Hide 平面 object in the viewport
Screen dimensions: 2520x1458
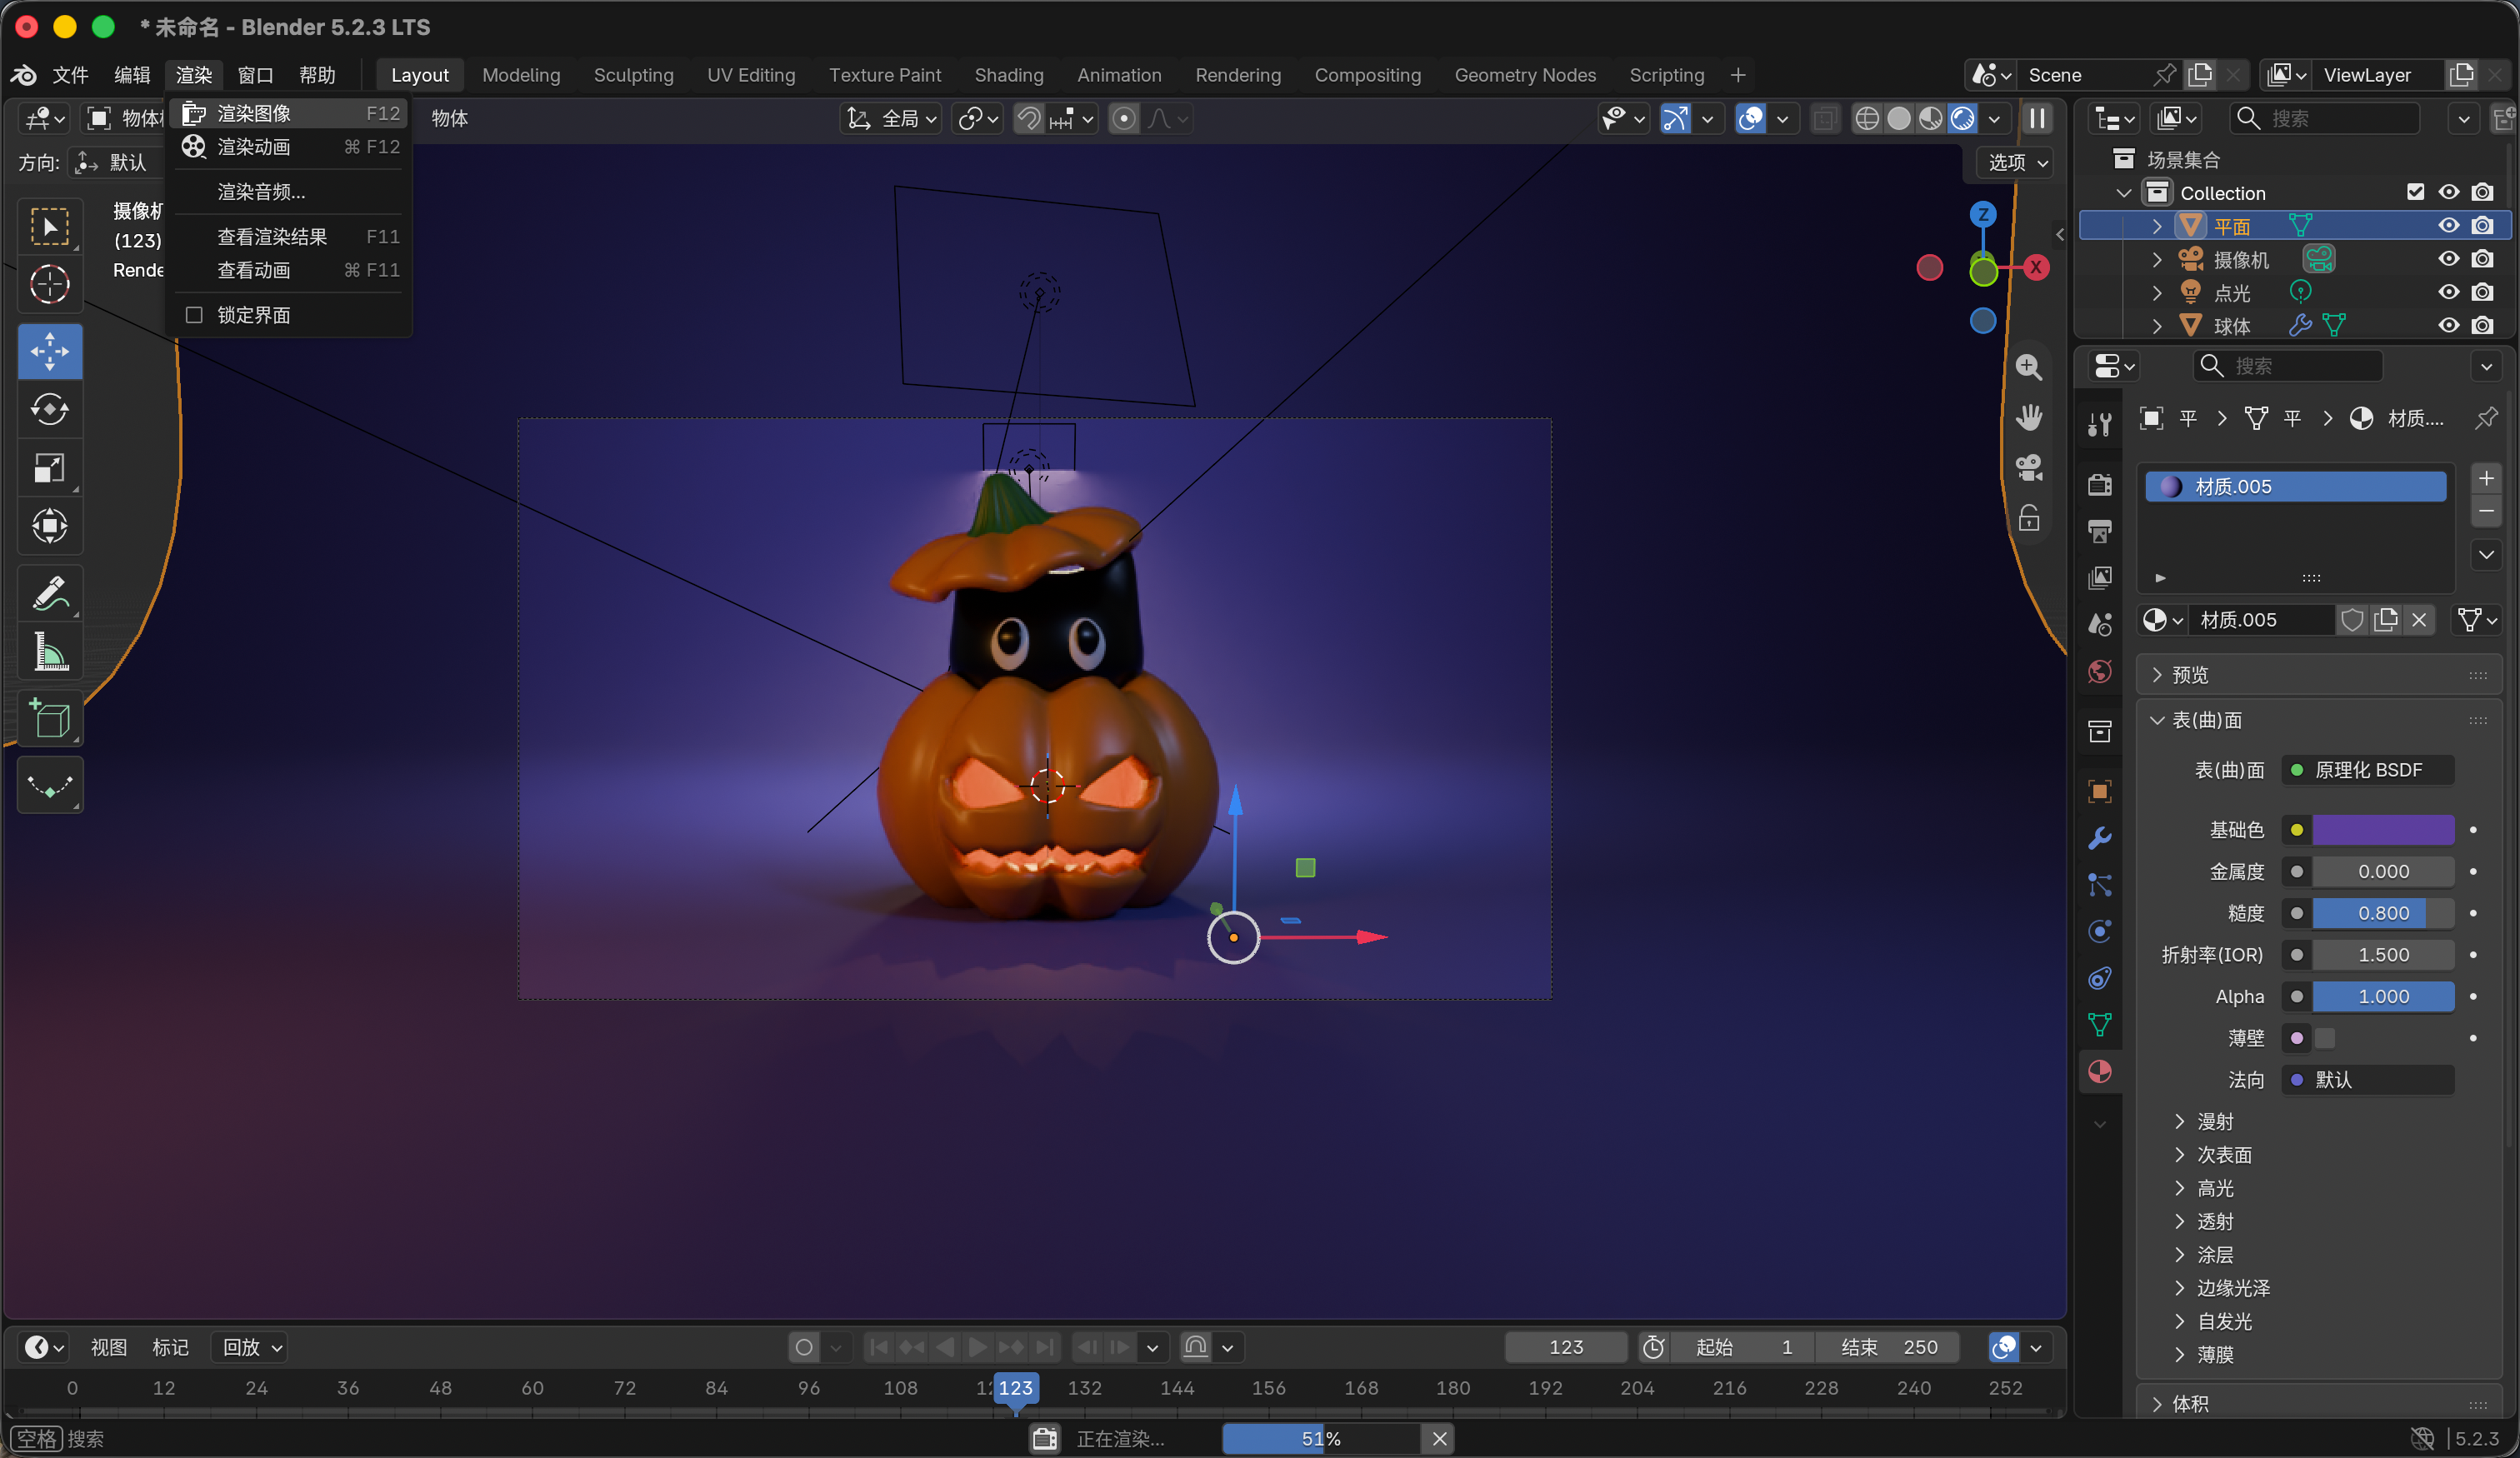(2448, 226)
